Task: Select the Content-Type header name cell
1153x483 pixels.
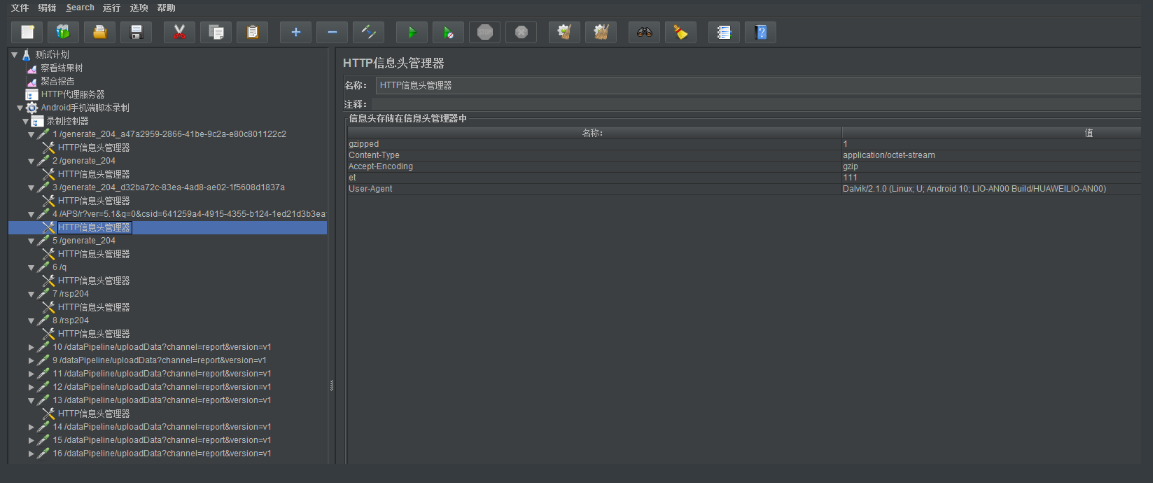Action: click(x=594, y=155)
